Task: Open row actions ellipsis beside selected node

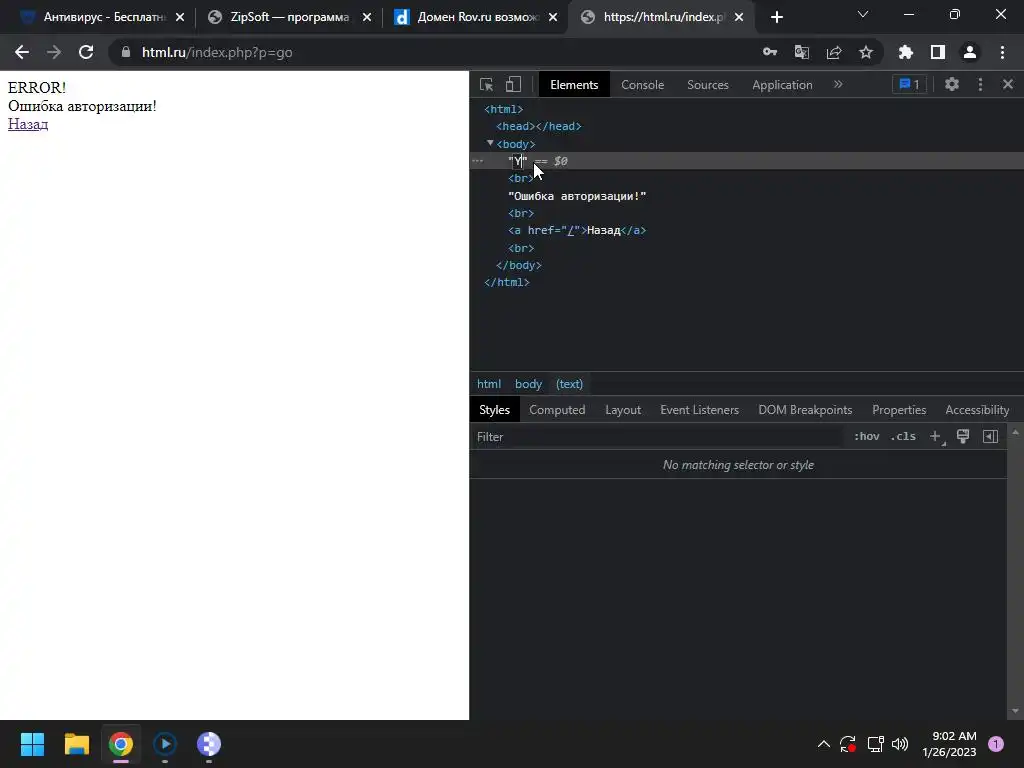Action: [x=478, y=161]
